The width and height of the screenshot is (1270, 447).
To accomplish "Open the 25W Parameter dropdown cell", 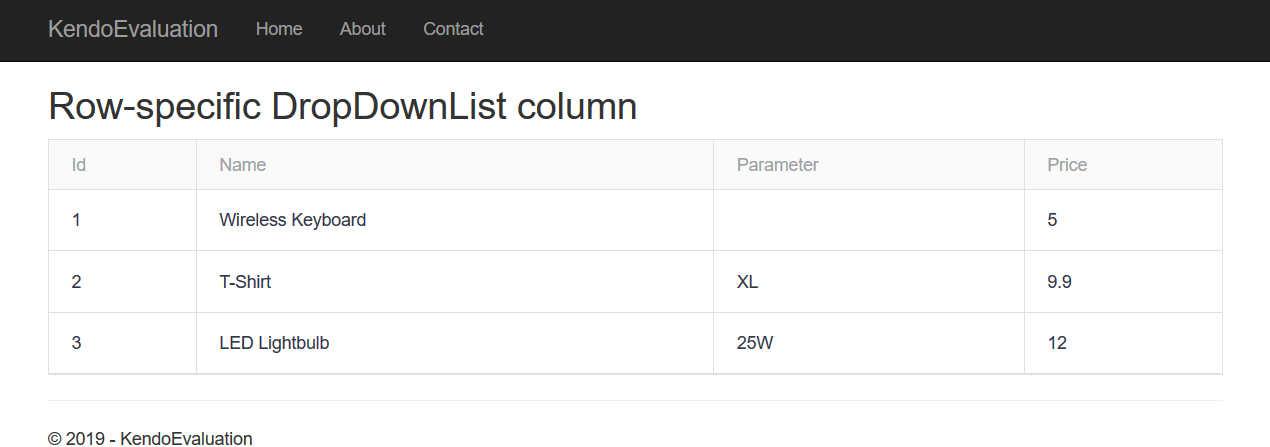I will [868, 343].
